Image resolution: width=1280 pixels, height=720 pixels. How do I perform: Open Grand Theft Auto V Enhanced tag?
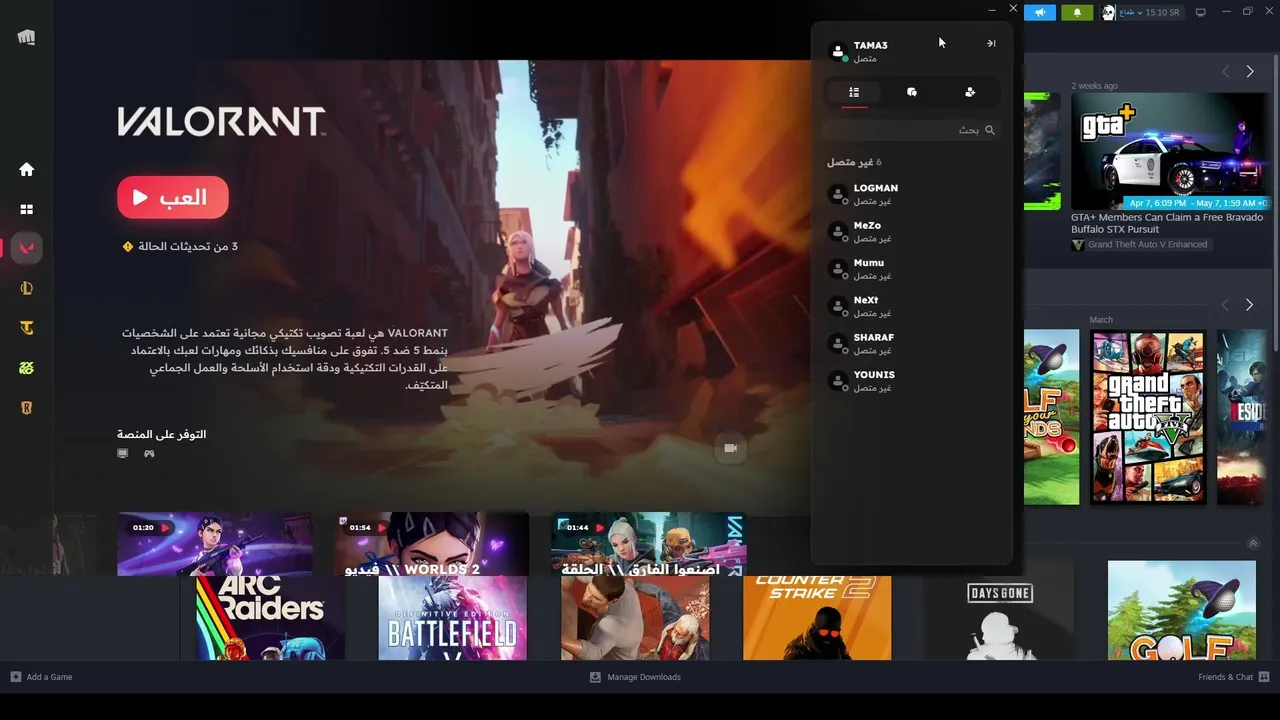pyautogui.click(x=1141, y=244)
